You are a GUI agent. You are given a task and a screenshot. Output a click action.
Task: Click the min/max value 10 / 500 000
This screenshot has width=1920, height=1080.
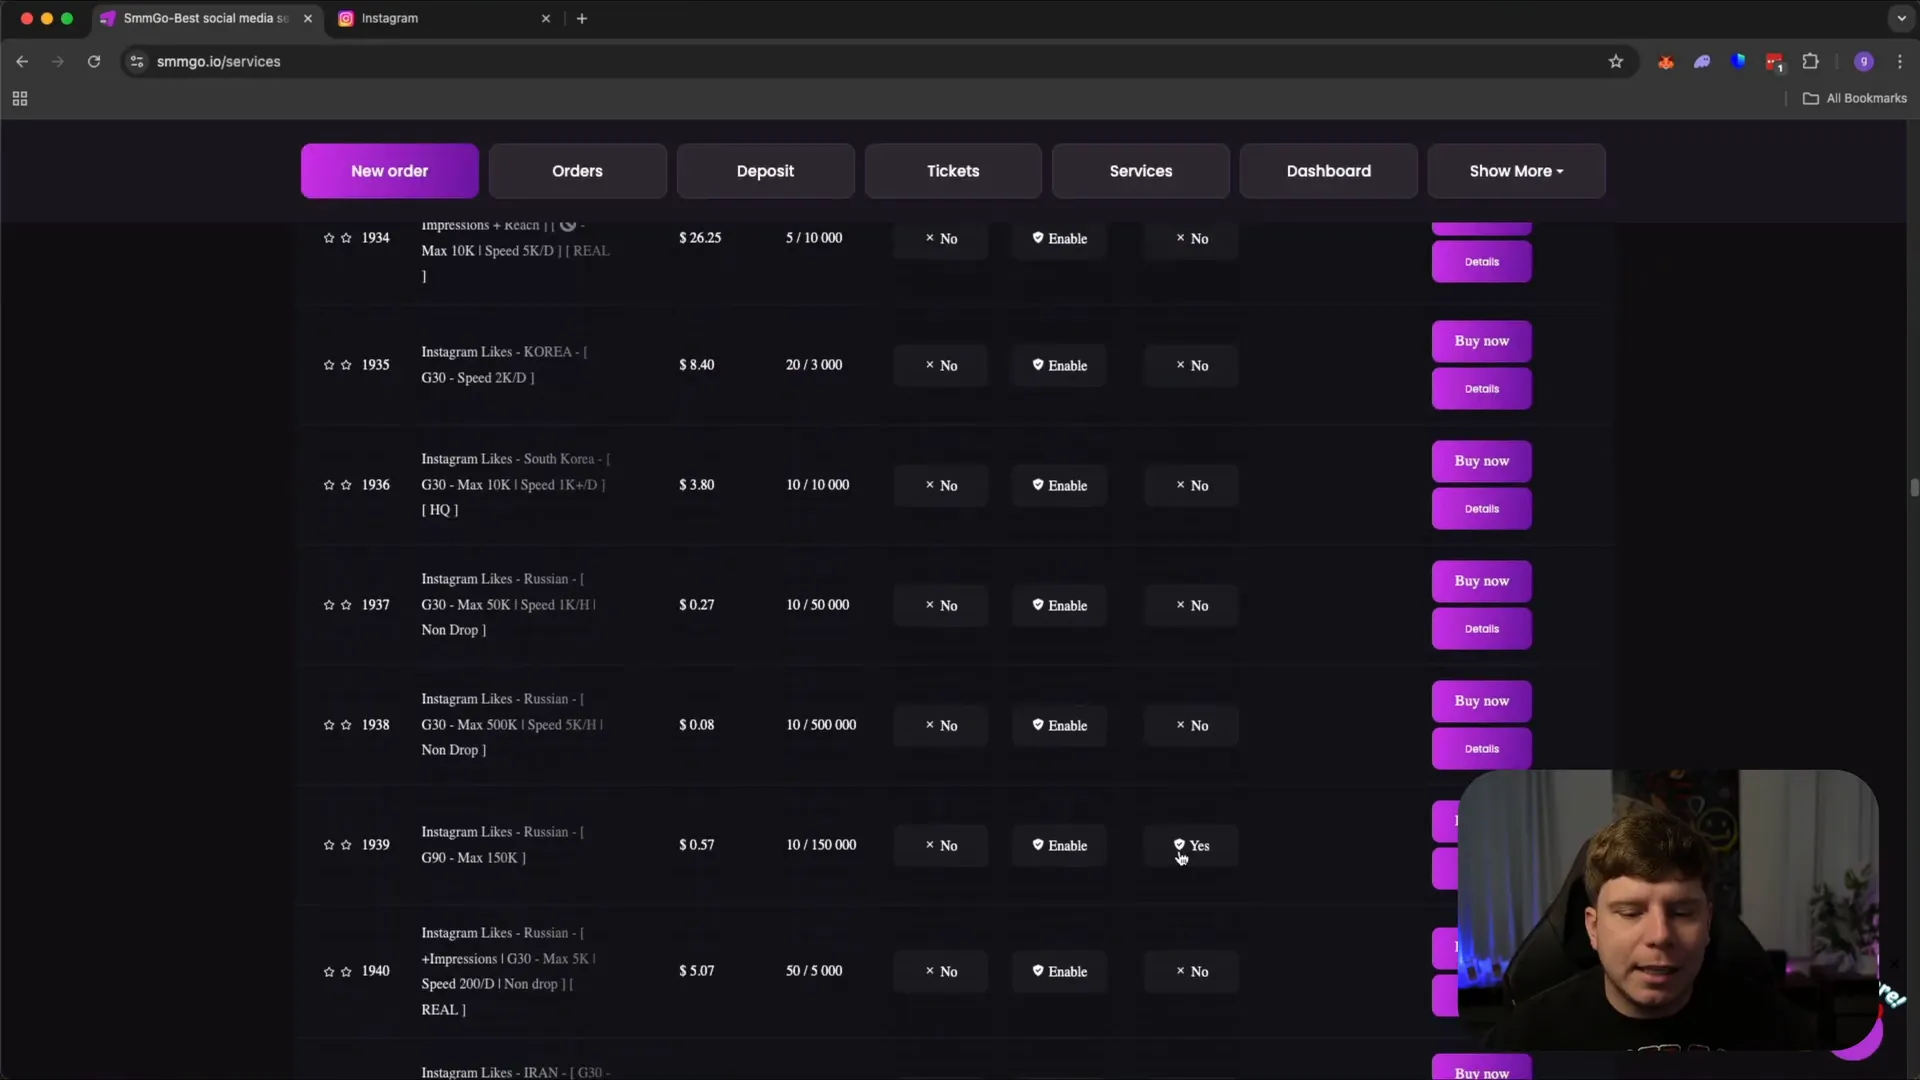[821, 725]
